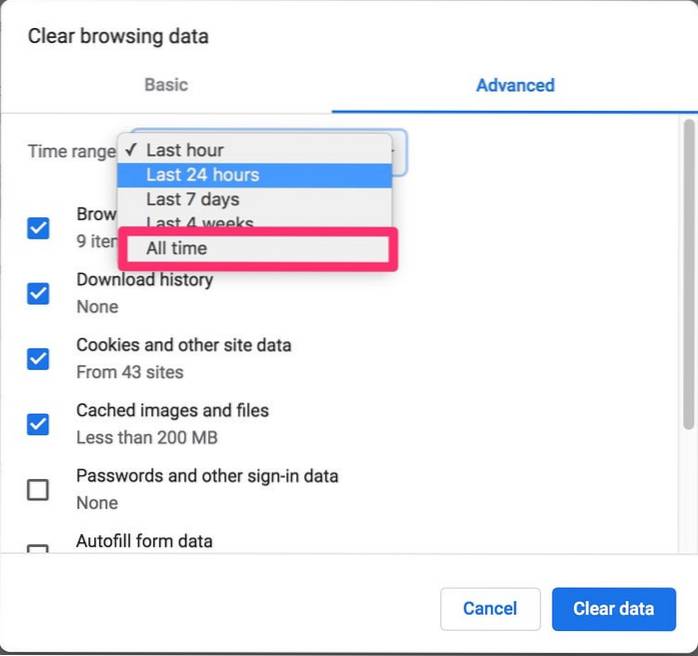Select 'Last hour' in time range list
Viewport: 698px width, 656px height.
coord(185,150)
